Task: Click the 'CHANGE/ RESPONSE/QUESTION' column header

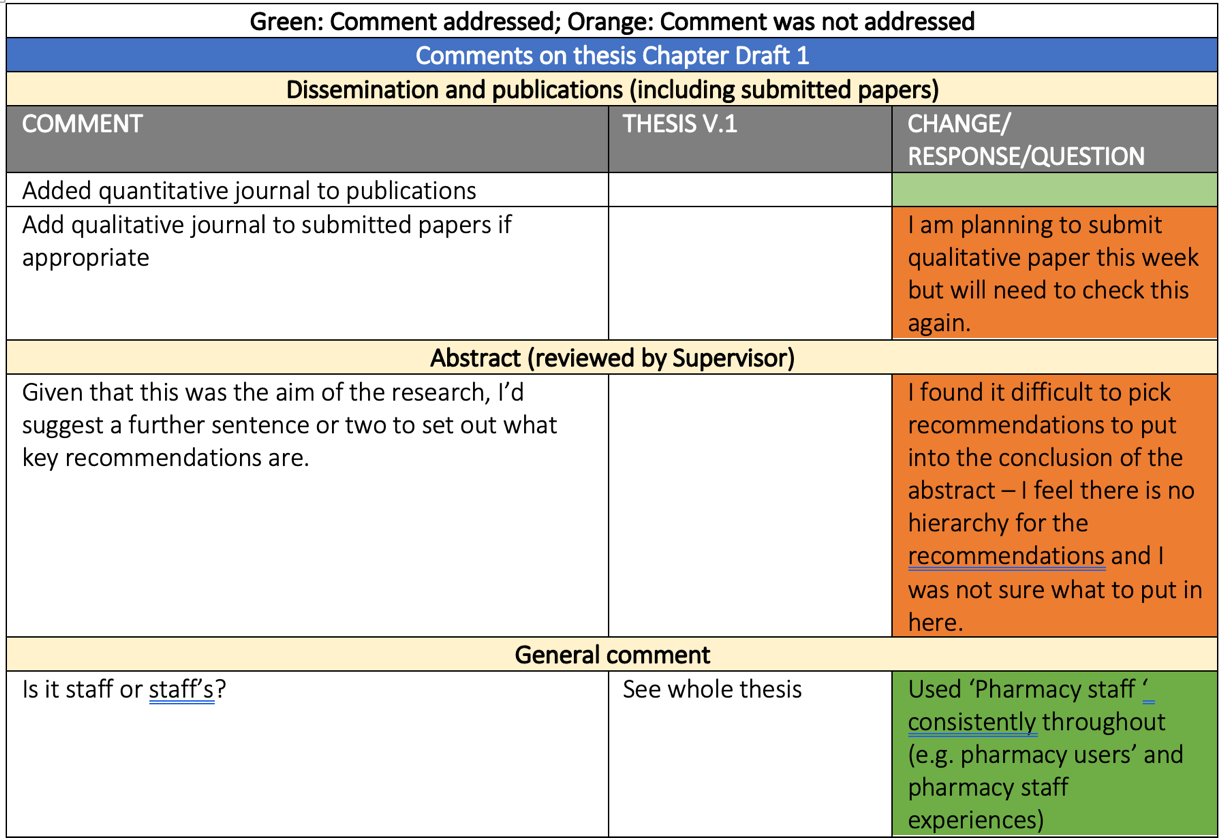Action: 1026,140
